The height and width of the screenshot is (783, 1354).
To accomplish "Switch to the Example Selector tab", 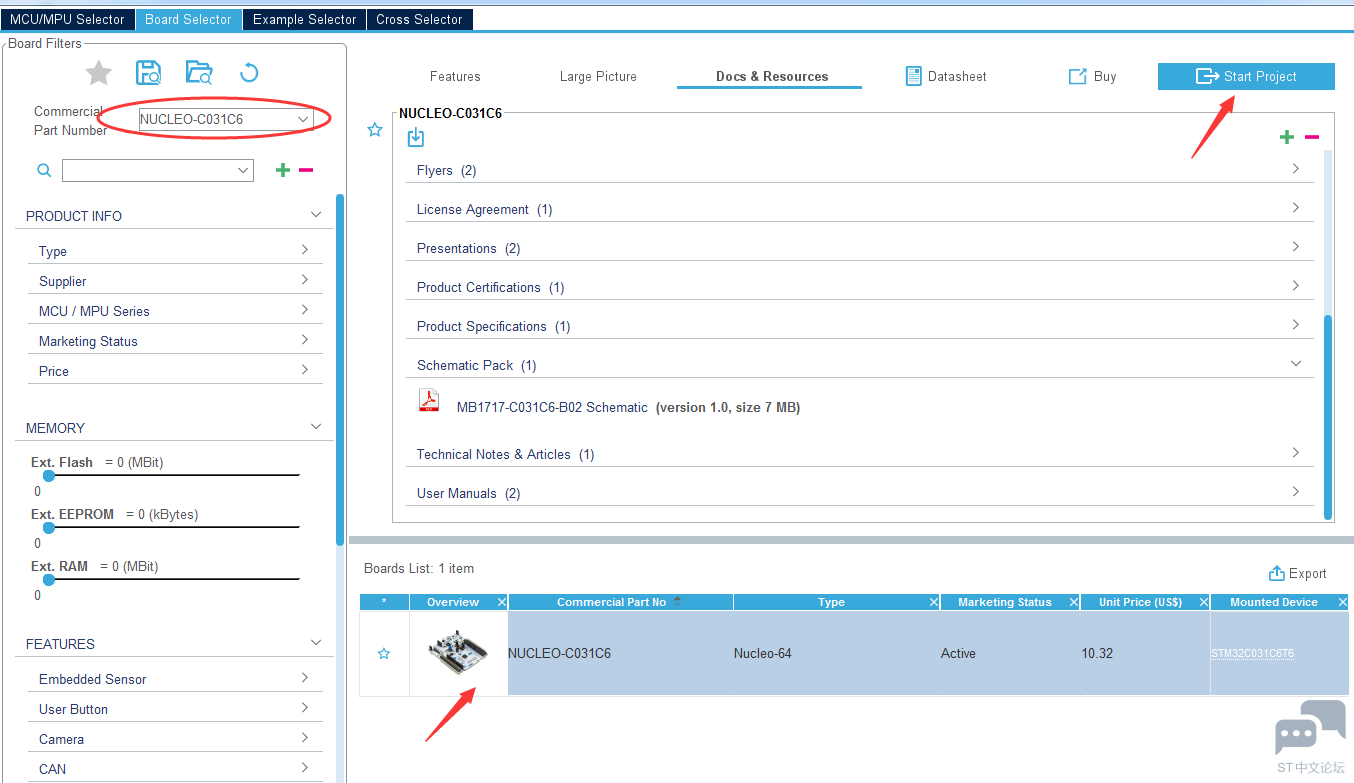I will pyautogui.click(x=305, y=19).
